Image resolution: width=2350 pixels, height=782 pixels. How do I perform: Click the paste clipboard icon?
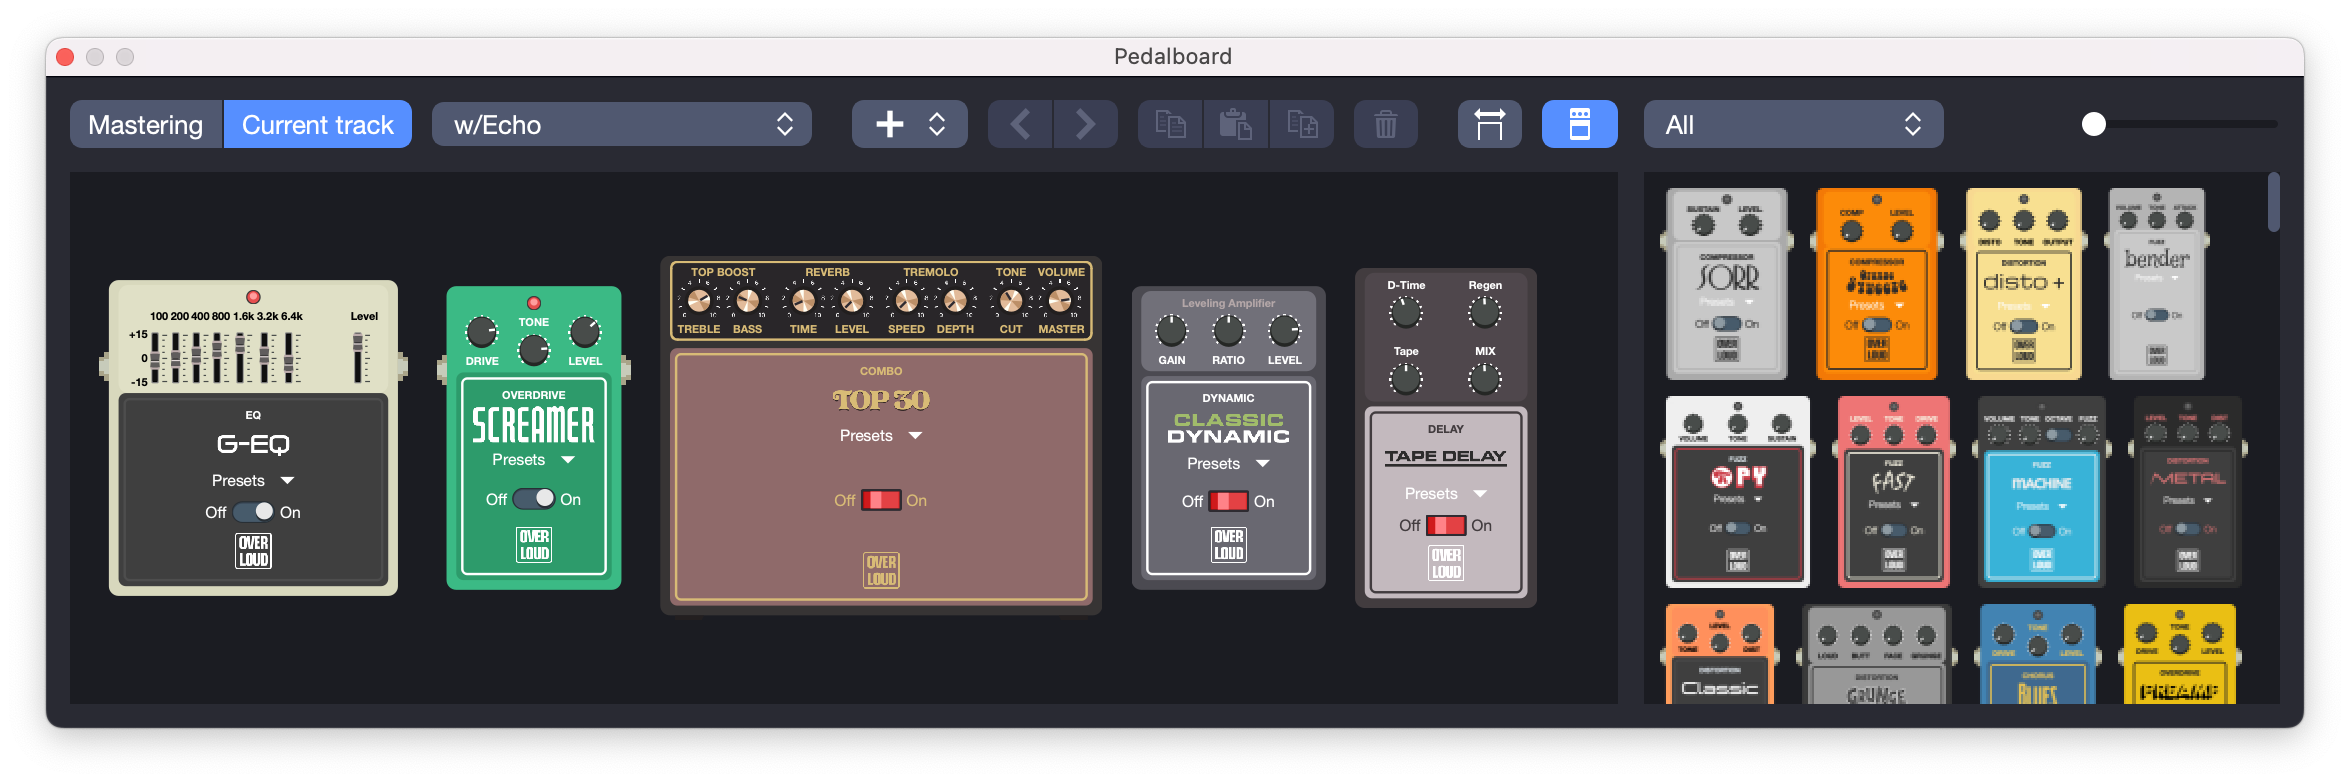1236,124
